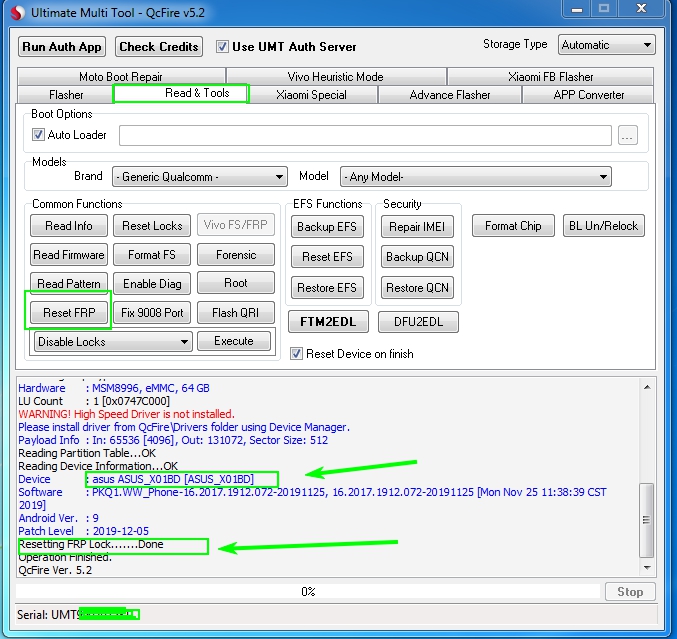Click the Ultimate Multi Tool app icon in title bar
This screenshot has height=639, width=677.
click(x=17, y=13)
